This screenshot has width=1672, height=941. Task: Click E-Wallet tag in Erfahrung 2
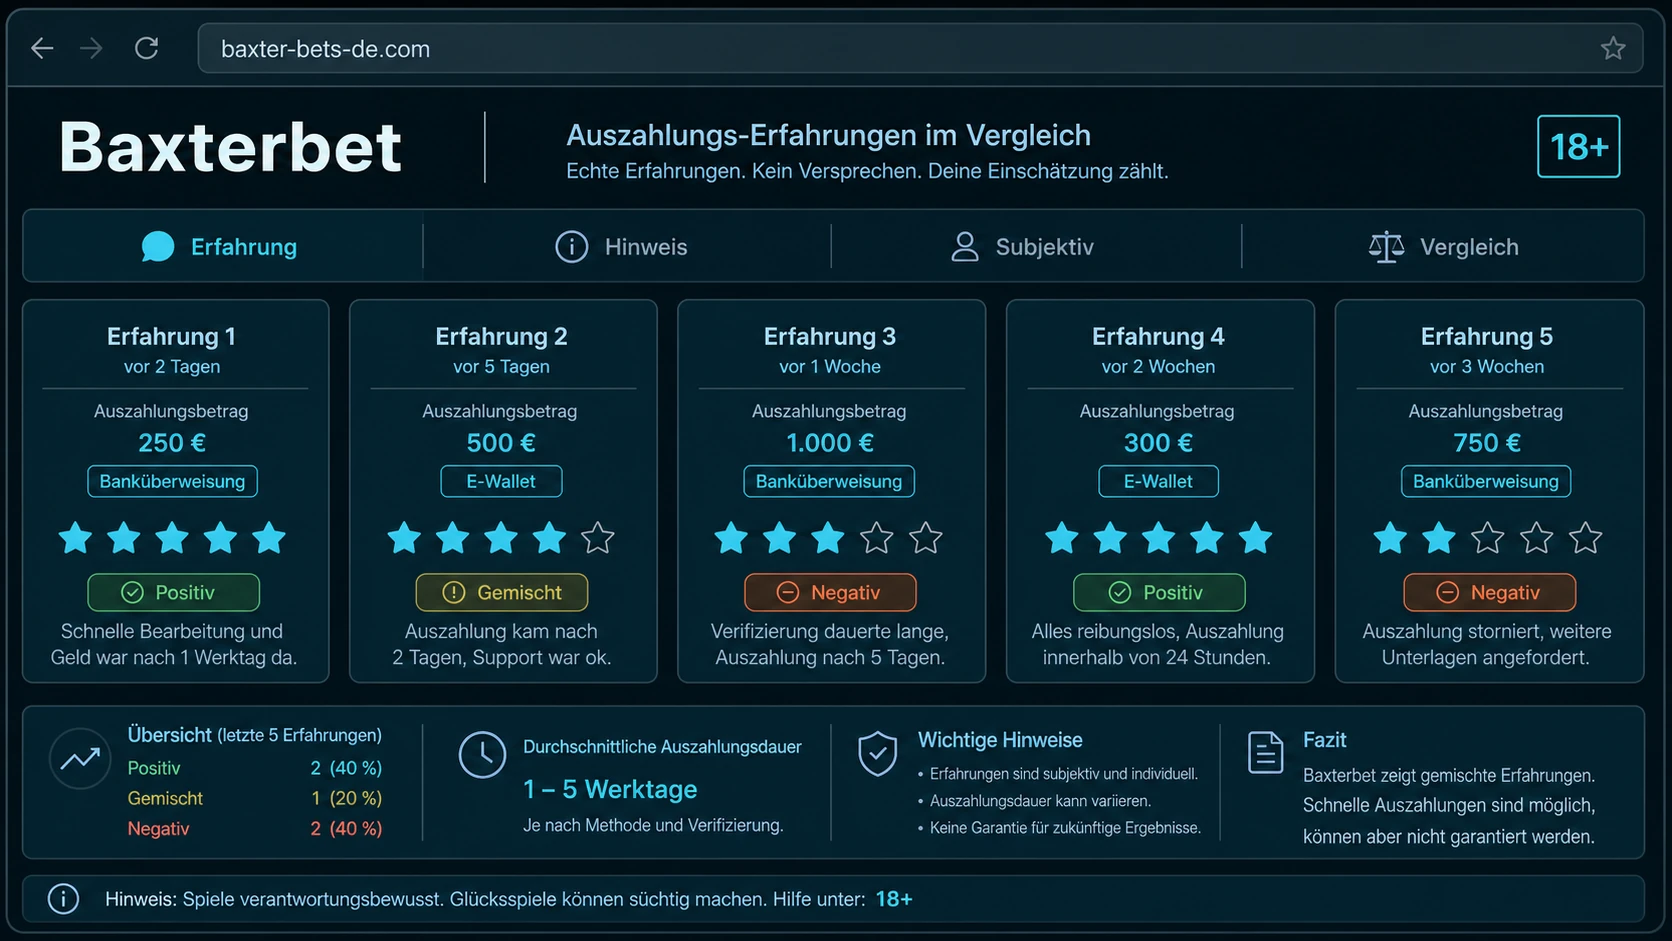(501, 481)
